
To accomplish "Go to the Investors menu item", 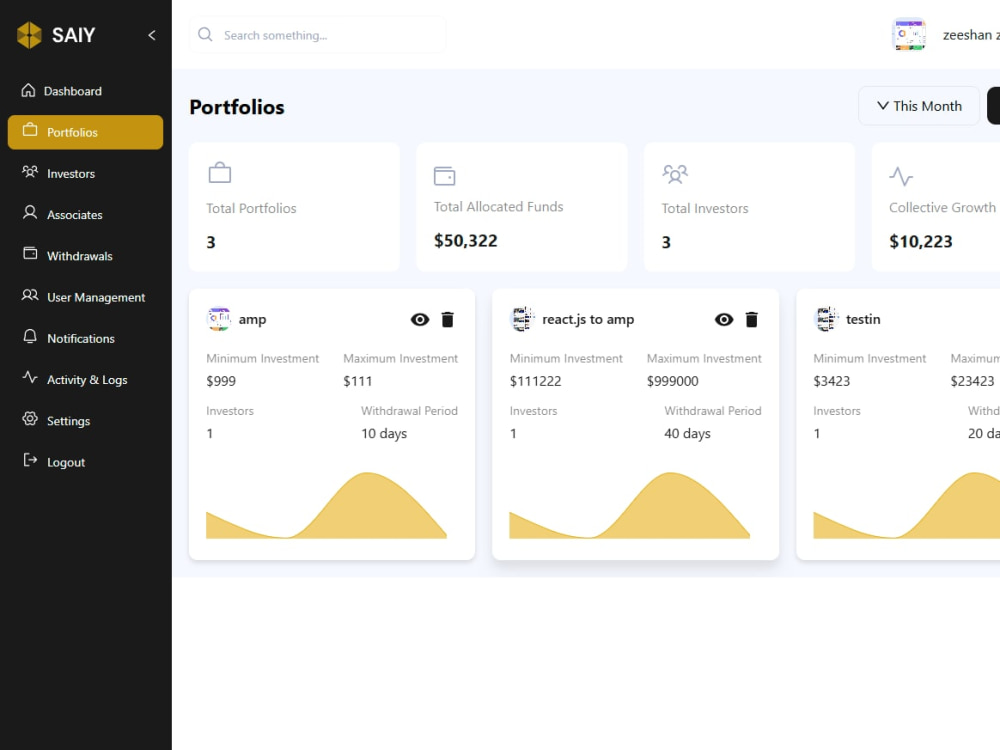I will click(x=85, y=173).
